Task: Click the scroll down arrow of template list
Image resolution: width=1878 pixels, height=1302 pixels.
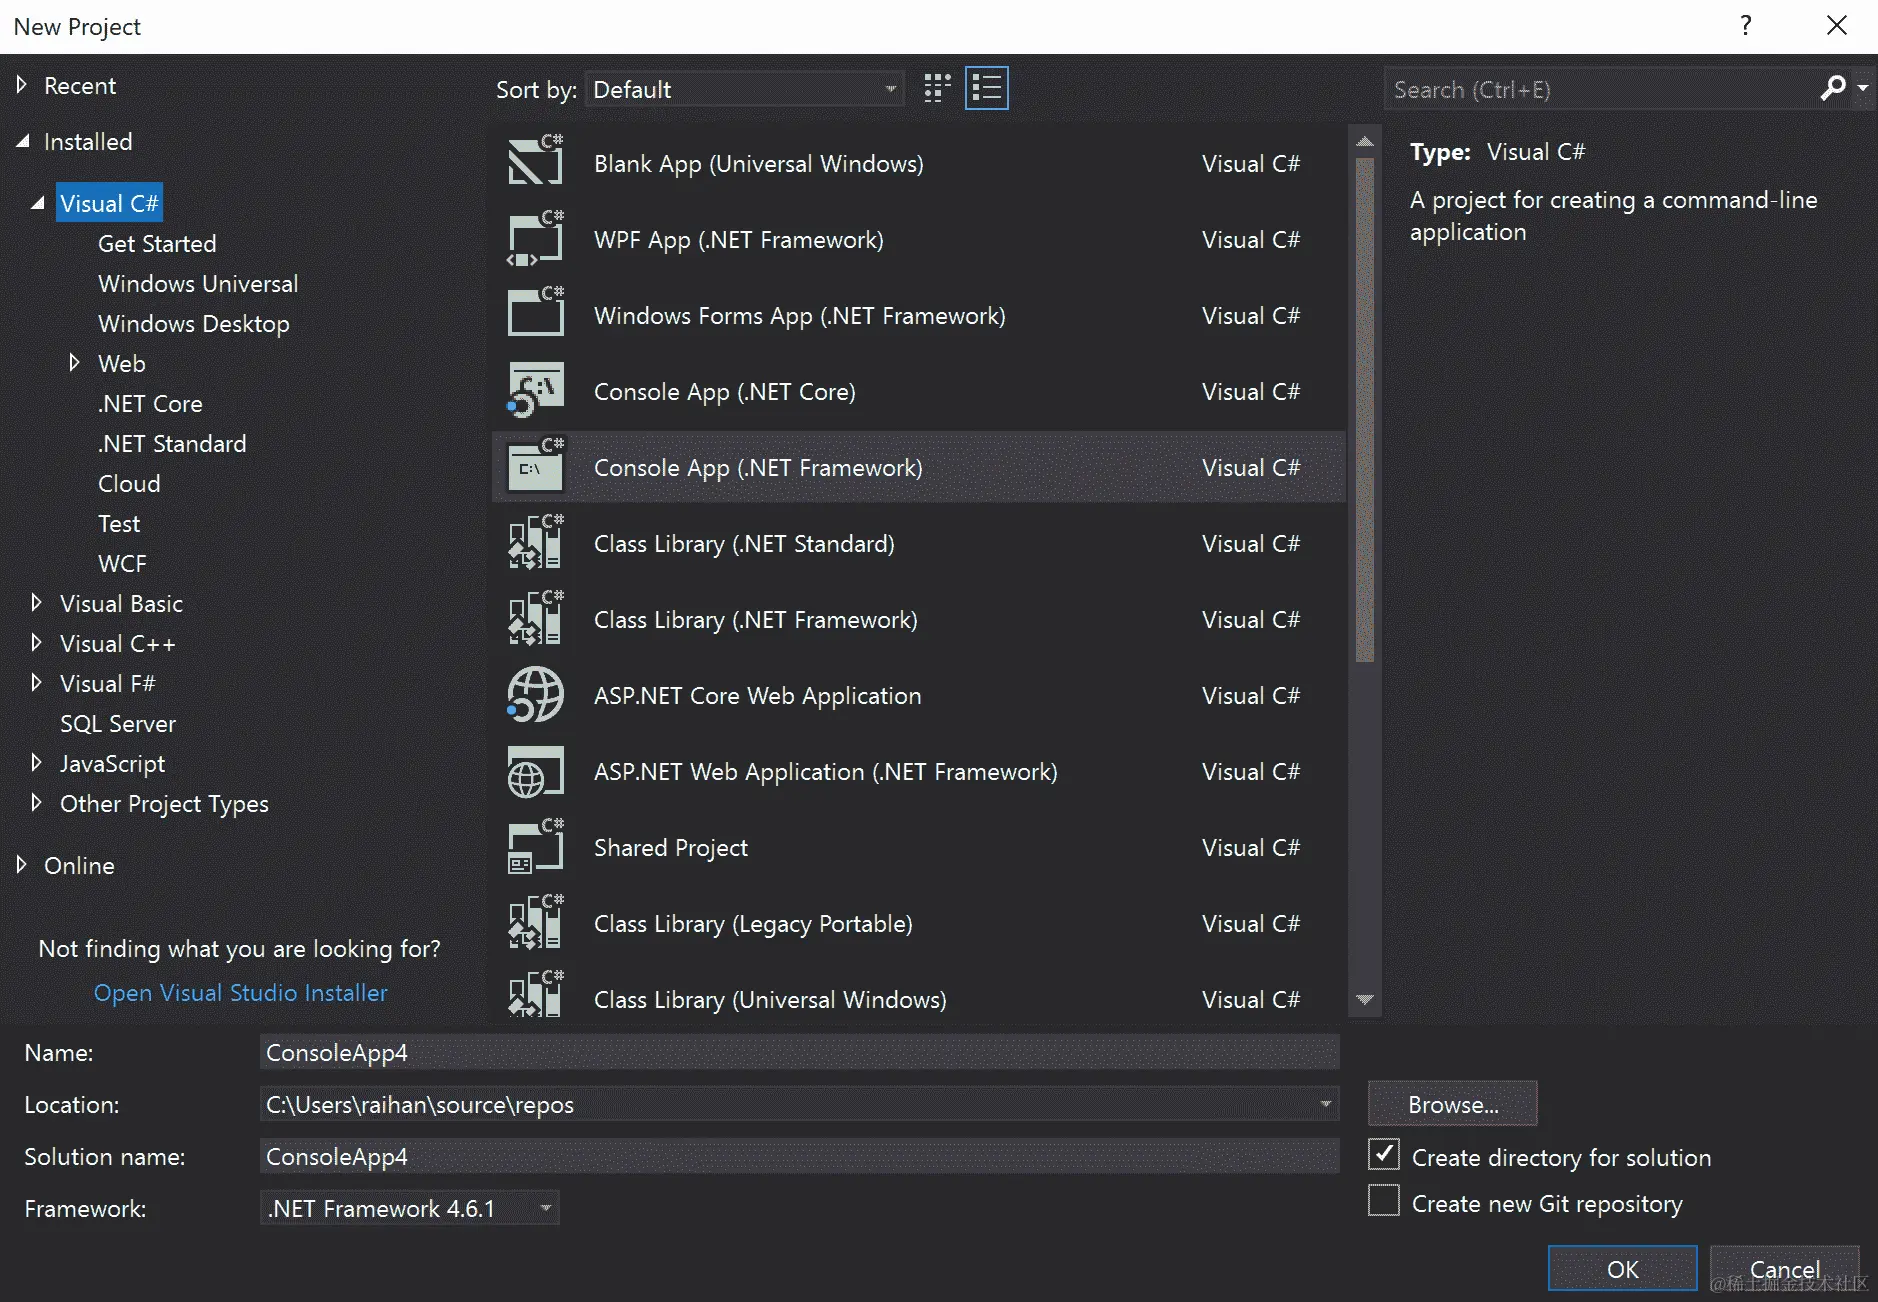Action: pyautogui.click(x=1365, y=999)
